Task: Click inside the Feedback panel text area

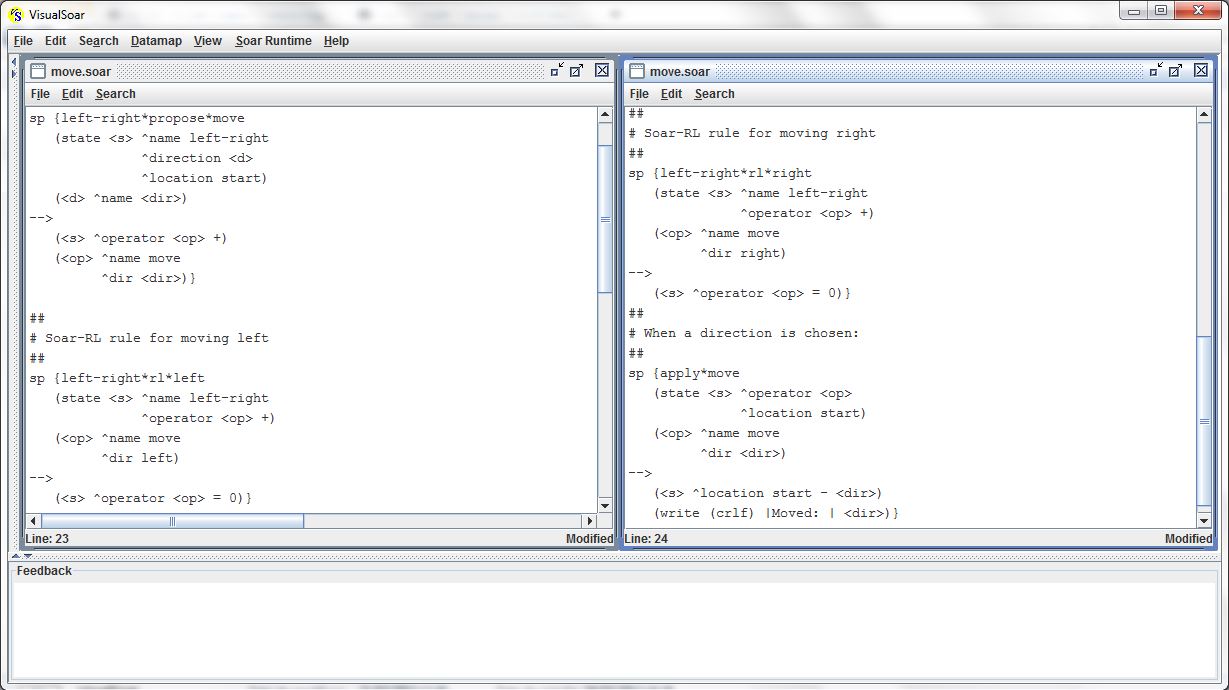Action: coord(600,630)
